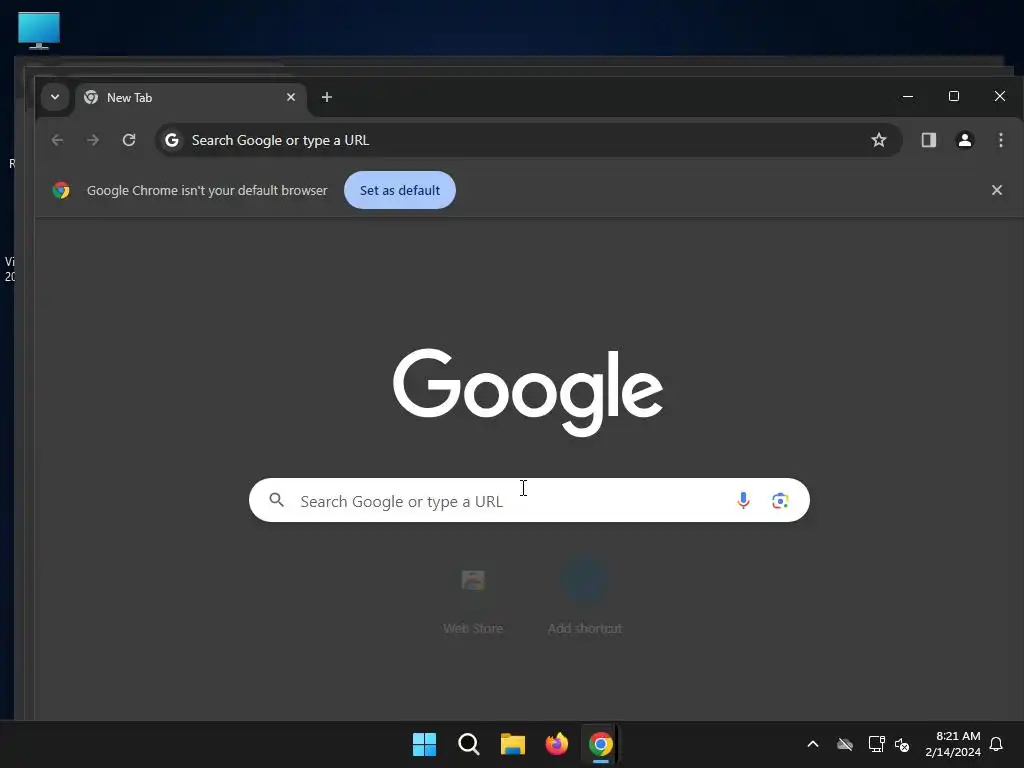Viewport: 1024px width, 768px height.
Task: Open the network status tray icon
Action: tap(876, 744)
